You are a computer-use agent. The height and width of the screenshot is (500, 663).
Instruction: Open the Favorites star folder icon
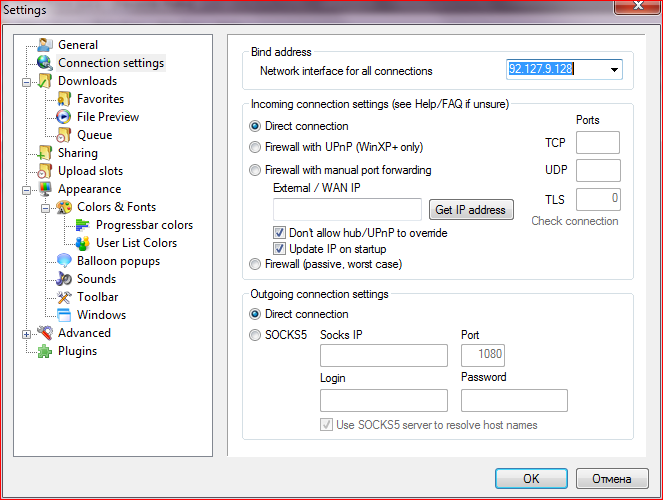(x=63, y=99)
